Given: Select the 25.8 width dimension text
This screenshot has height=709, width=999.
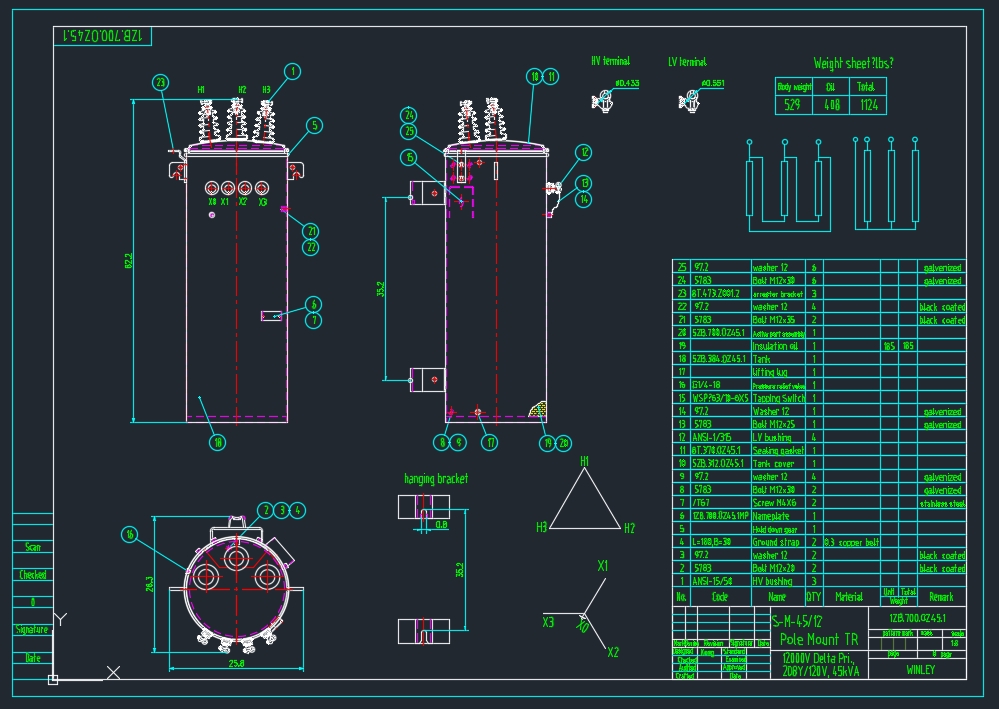Looking at the screenshot, I should pos(238,663).
